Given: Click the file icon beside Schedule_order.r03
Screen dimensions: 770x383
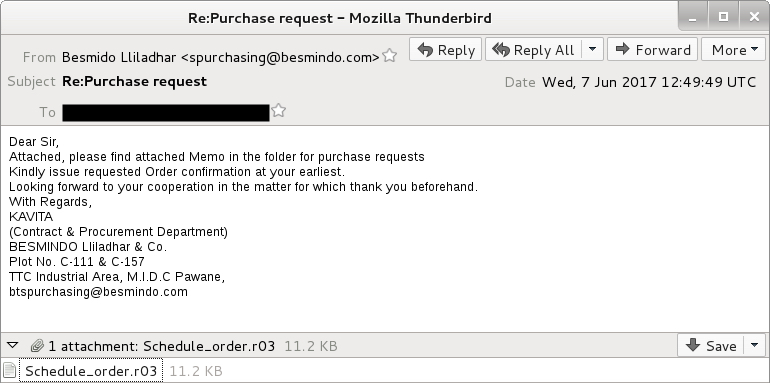Looking at the screenshot, I should (x=9, y=371).
